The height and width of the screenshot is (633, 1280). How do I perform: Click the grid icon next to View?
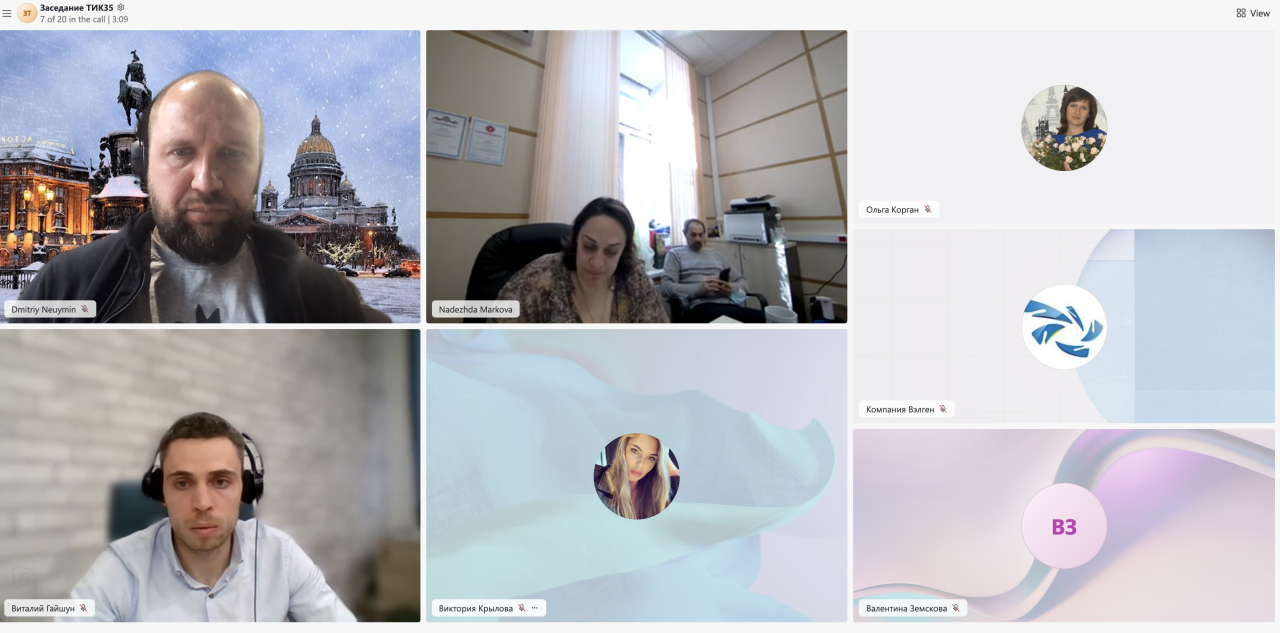tap(1241, 13)
